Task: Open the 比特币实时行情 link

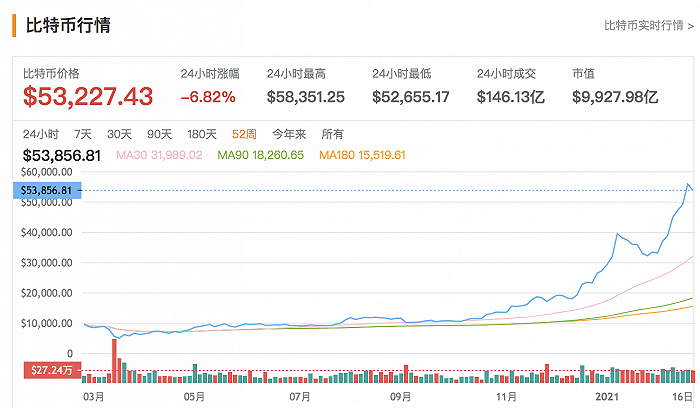Action: click(649, 24)
